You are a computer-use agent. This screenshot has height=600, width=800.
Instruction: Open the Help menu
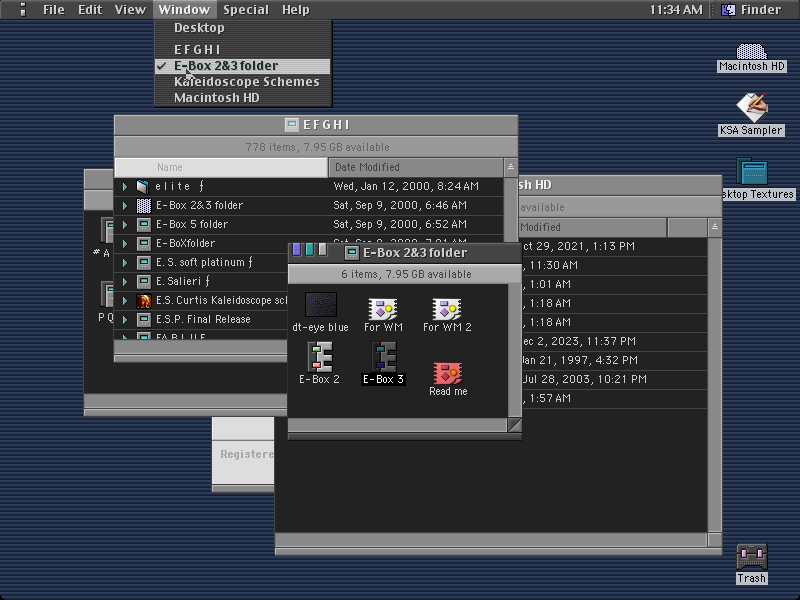pos(295,10)
